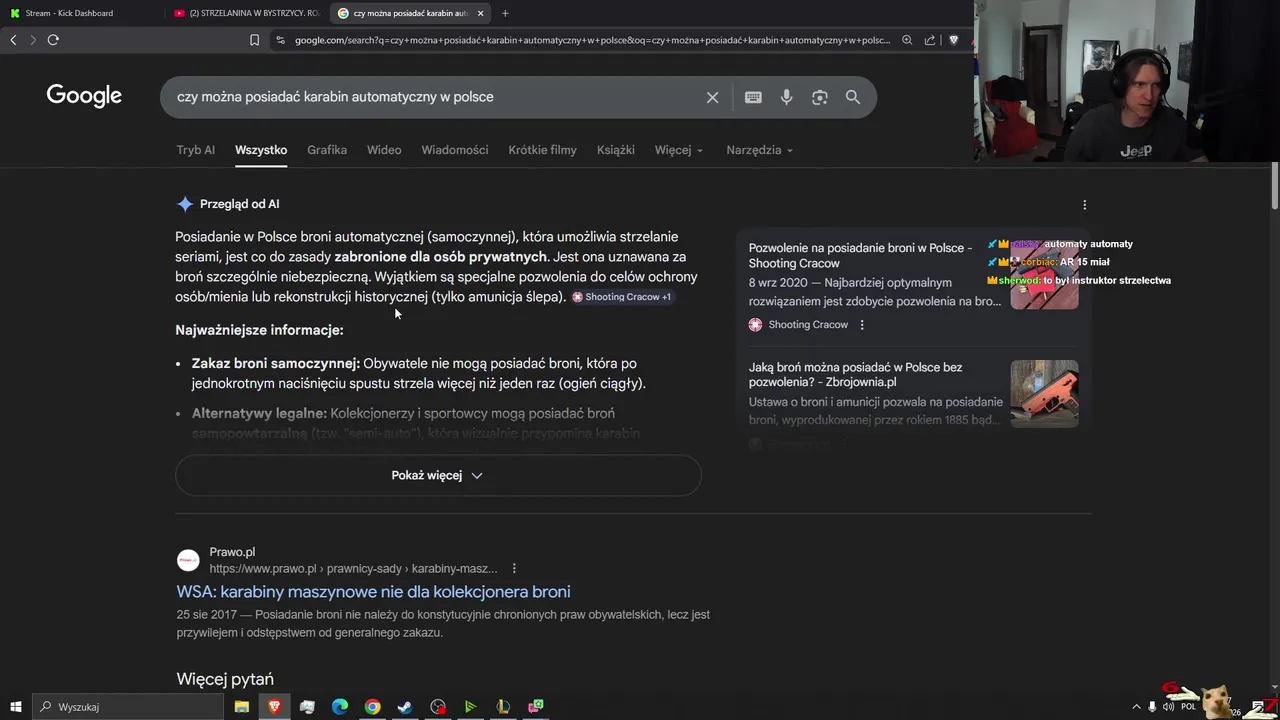The width and height of the screenshot is (1280, 720).
Task: Start voice search with microphone
Action: 787,97
